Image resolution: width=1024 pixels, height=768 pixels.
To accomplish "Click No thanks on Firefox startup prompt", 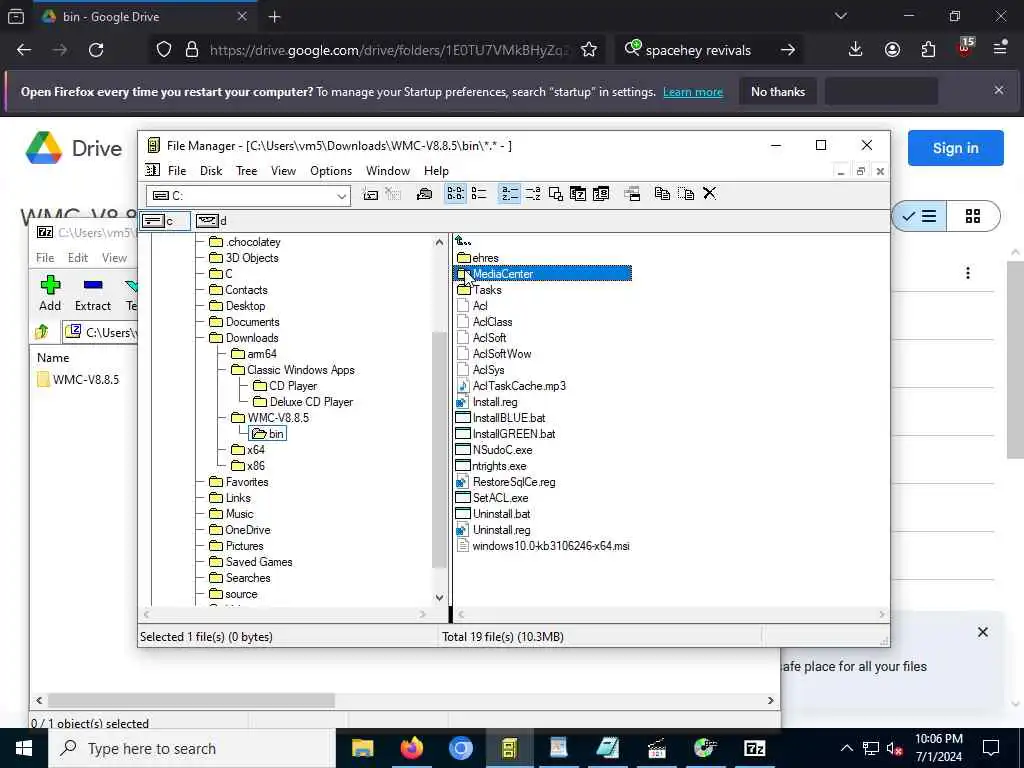I will coord(778,92).
